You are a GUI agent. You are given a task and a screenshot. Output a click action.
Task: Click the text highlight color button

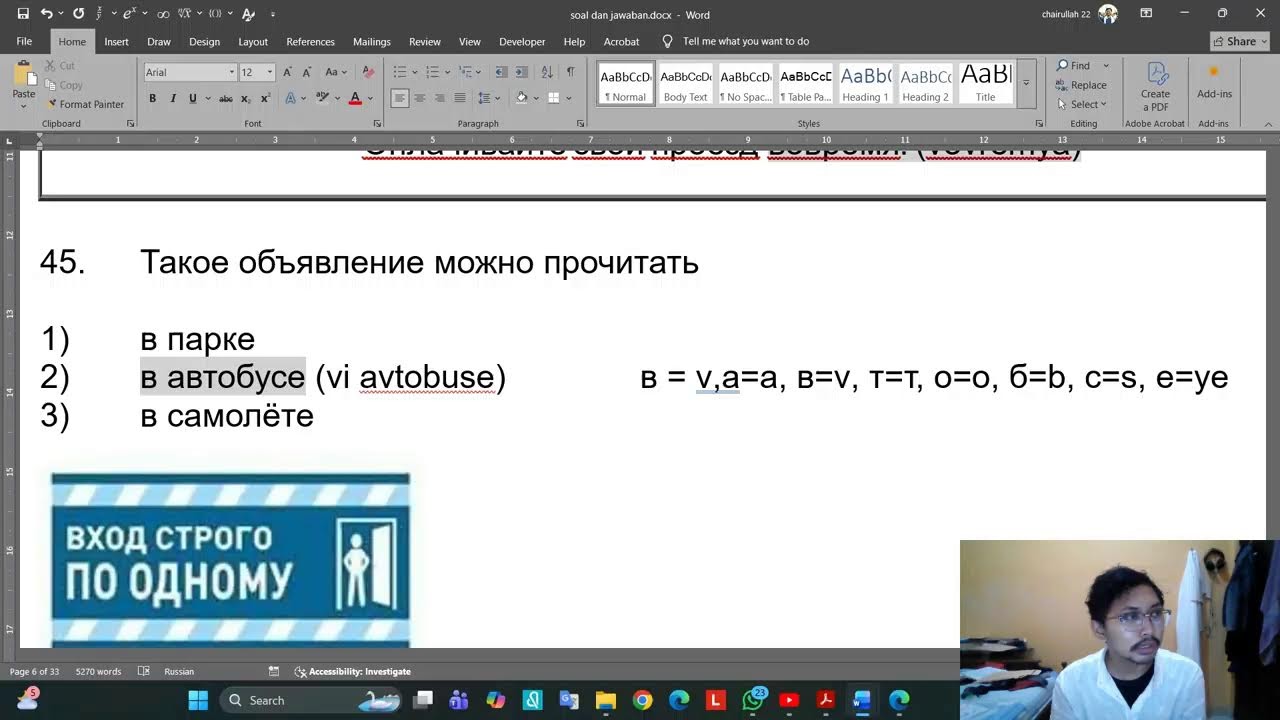point(322,98)
